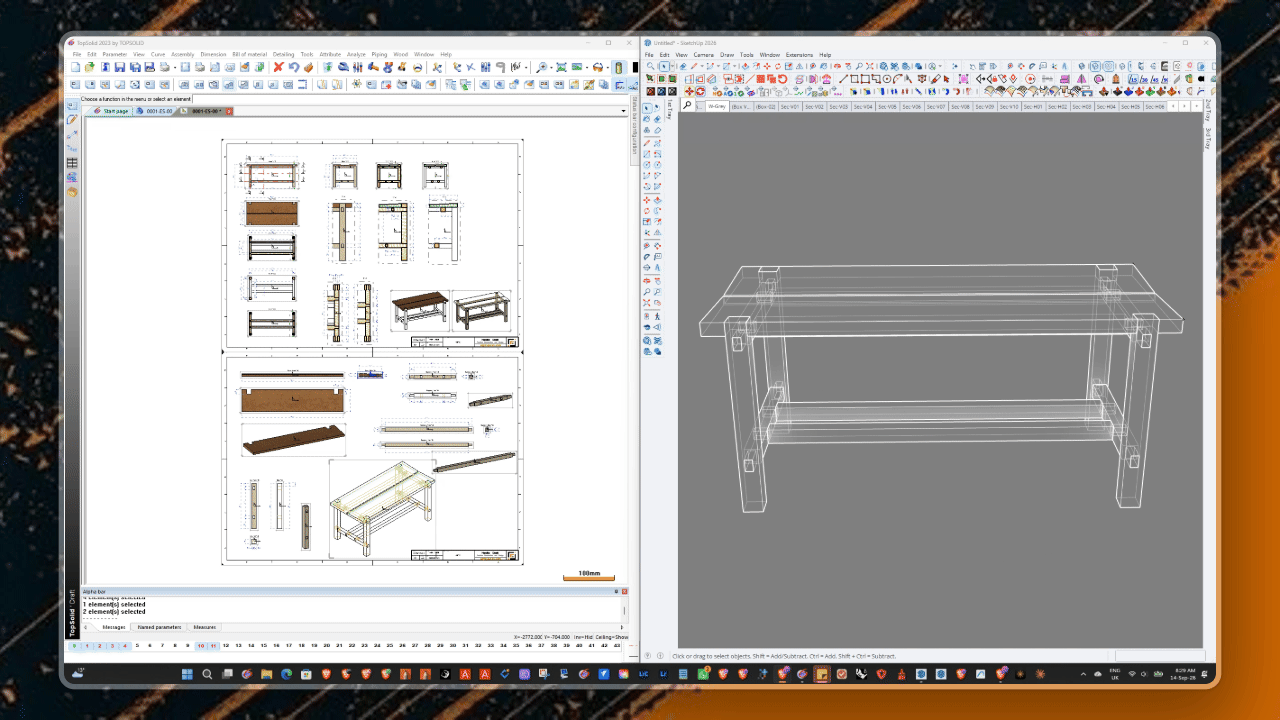Toggle layer 3 in TopSolid layer bar

112,646
